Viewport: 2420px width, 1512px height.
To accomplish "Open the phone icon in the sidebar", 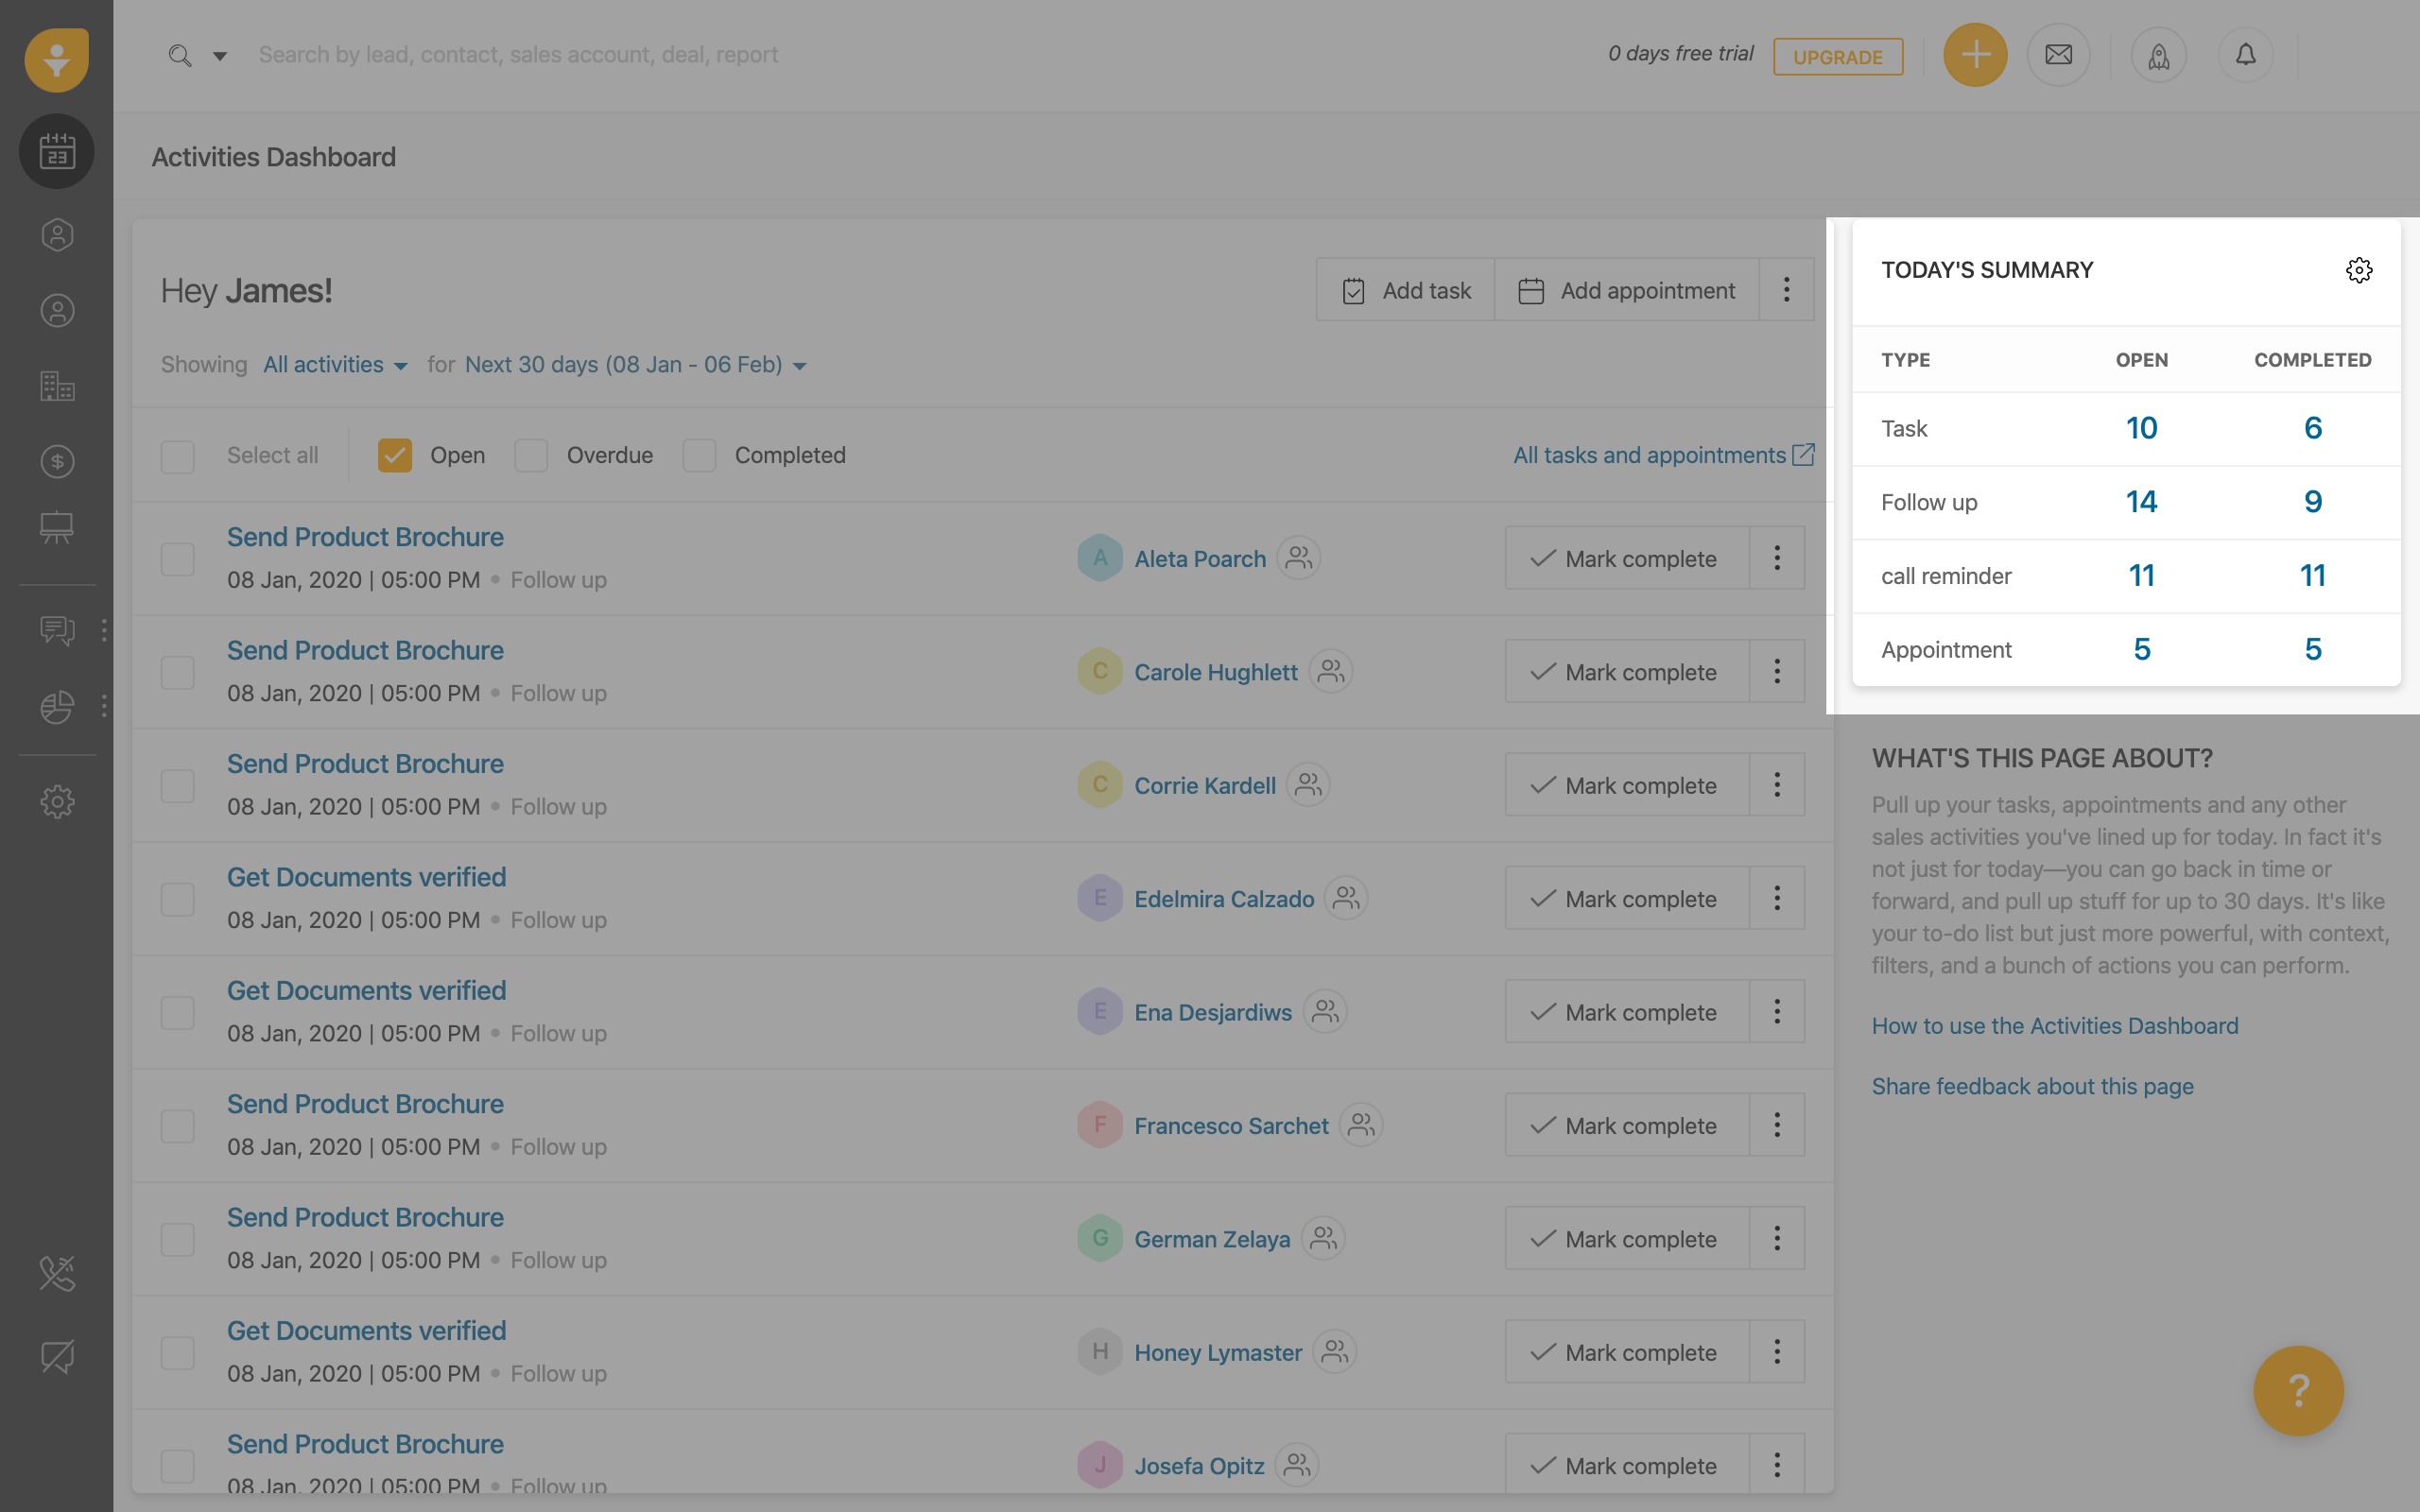I will pyautogui.click(x=57, y=1273).
